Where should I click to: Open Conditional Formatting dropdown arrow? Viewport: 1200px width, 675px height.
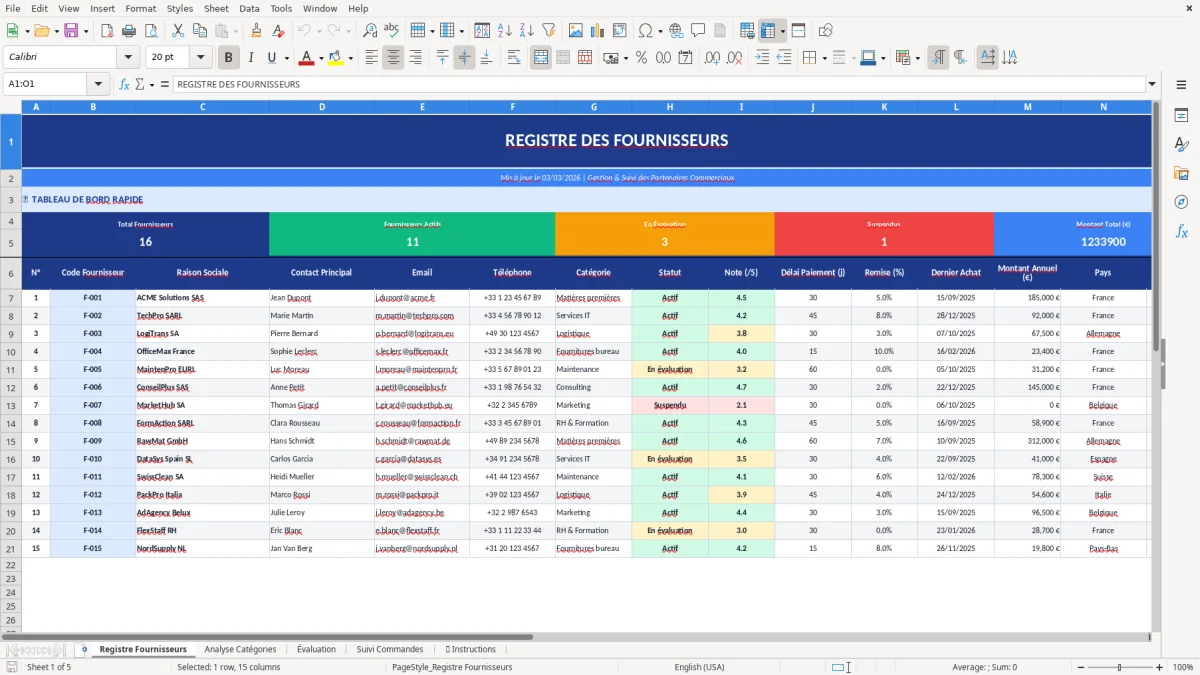point(918,58)
